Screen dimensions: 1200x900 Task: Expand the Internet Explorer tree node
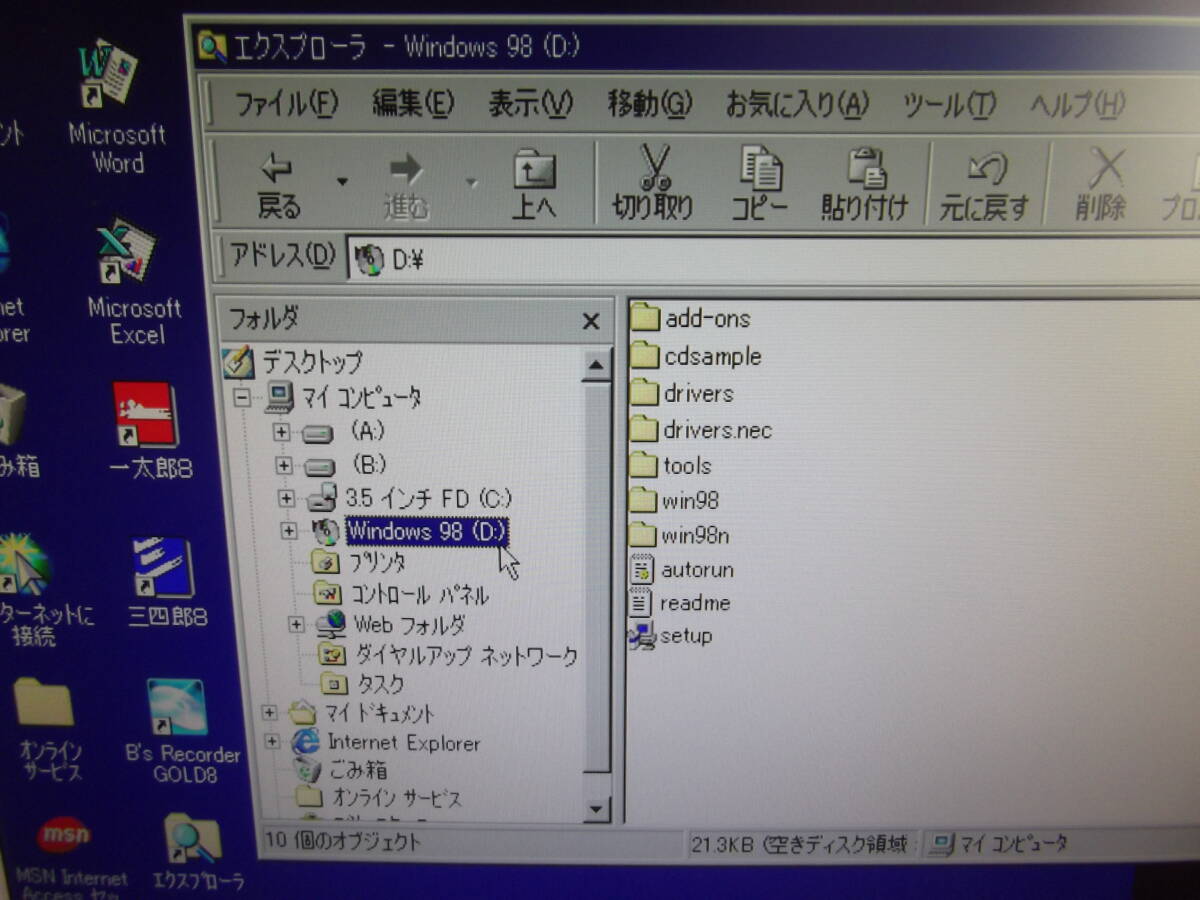(x=271, y=742)
